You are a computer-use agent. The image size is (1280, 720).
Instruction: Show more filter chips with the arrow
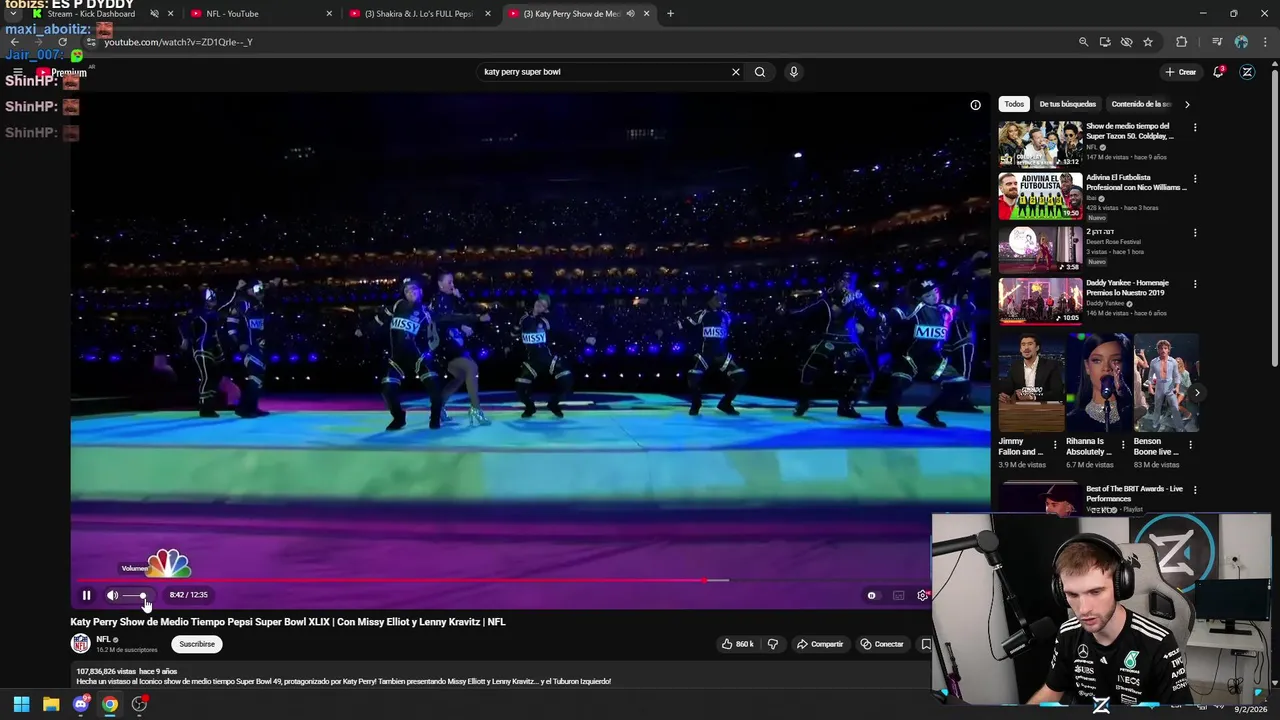pyautogui.click(x=1187, y=104)
